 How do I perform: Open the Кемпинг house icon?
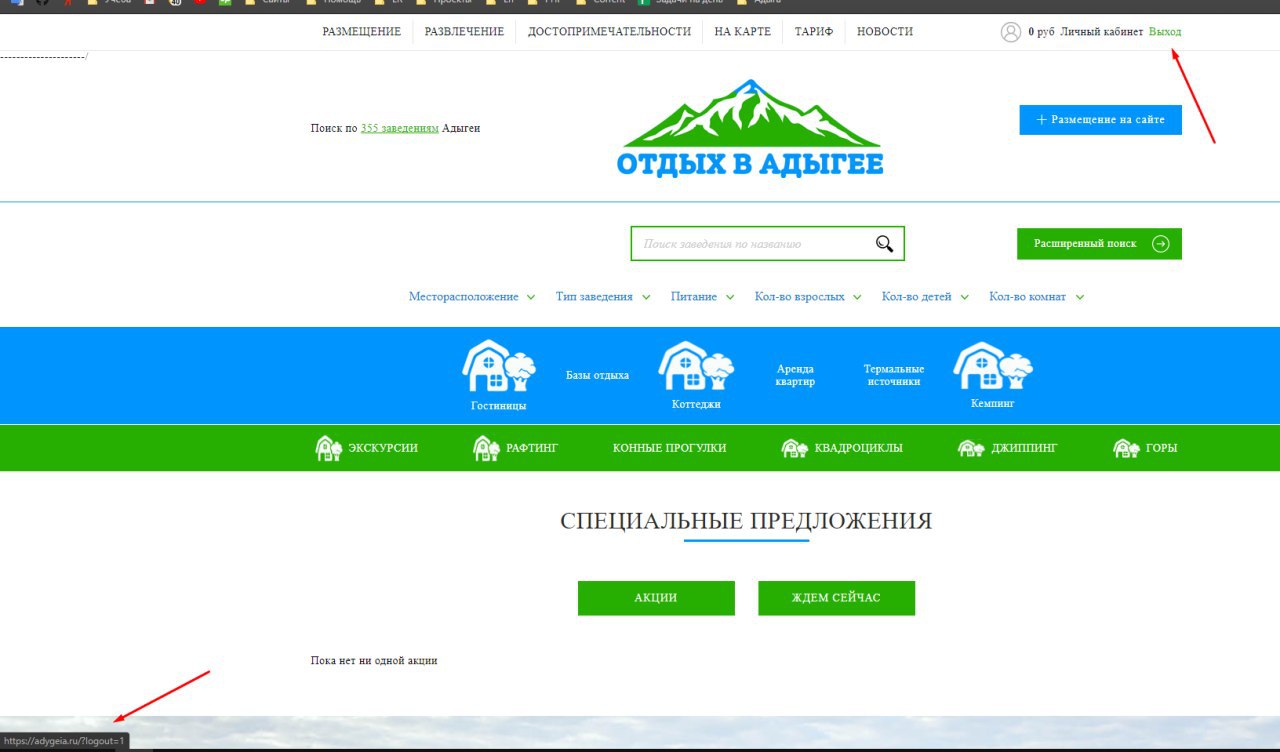click(992, 367)
